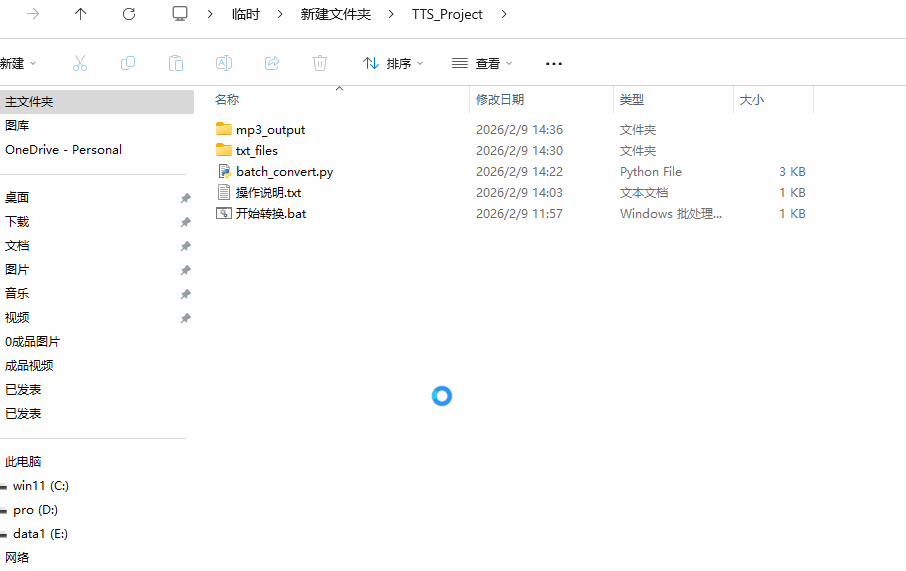Open 桌面 in quick access

click(x=17, y=198)
